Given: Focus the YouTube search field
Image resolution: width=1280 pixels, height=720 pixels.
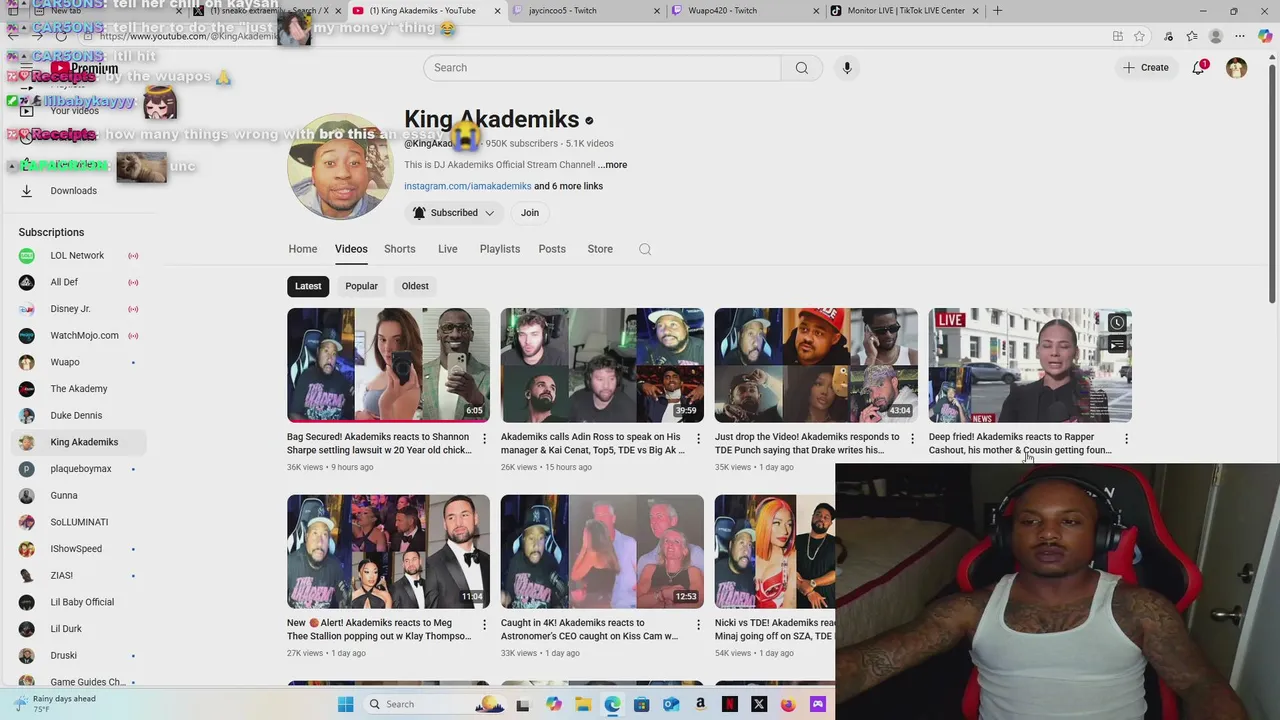Looking at the screenshot, I should click(x=602, y=68).
